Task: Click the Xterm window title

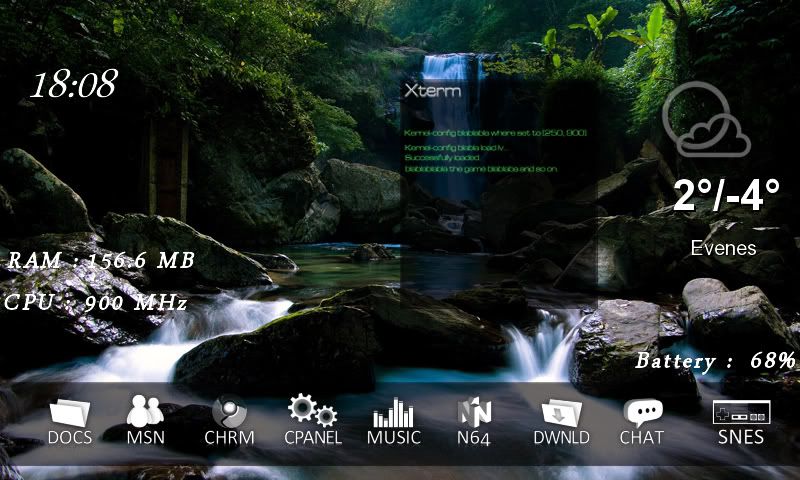Action: tap(432, 90)
